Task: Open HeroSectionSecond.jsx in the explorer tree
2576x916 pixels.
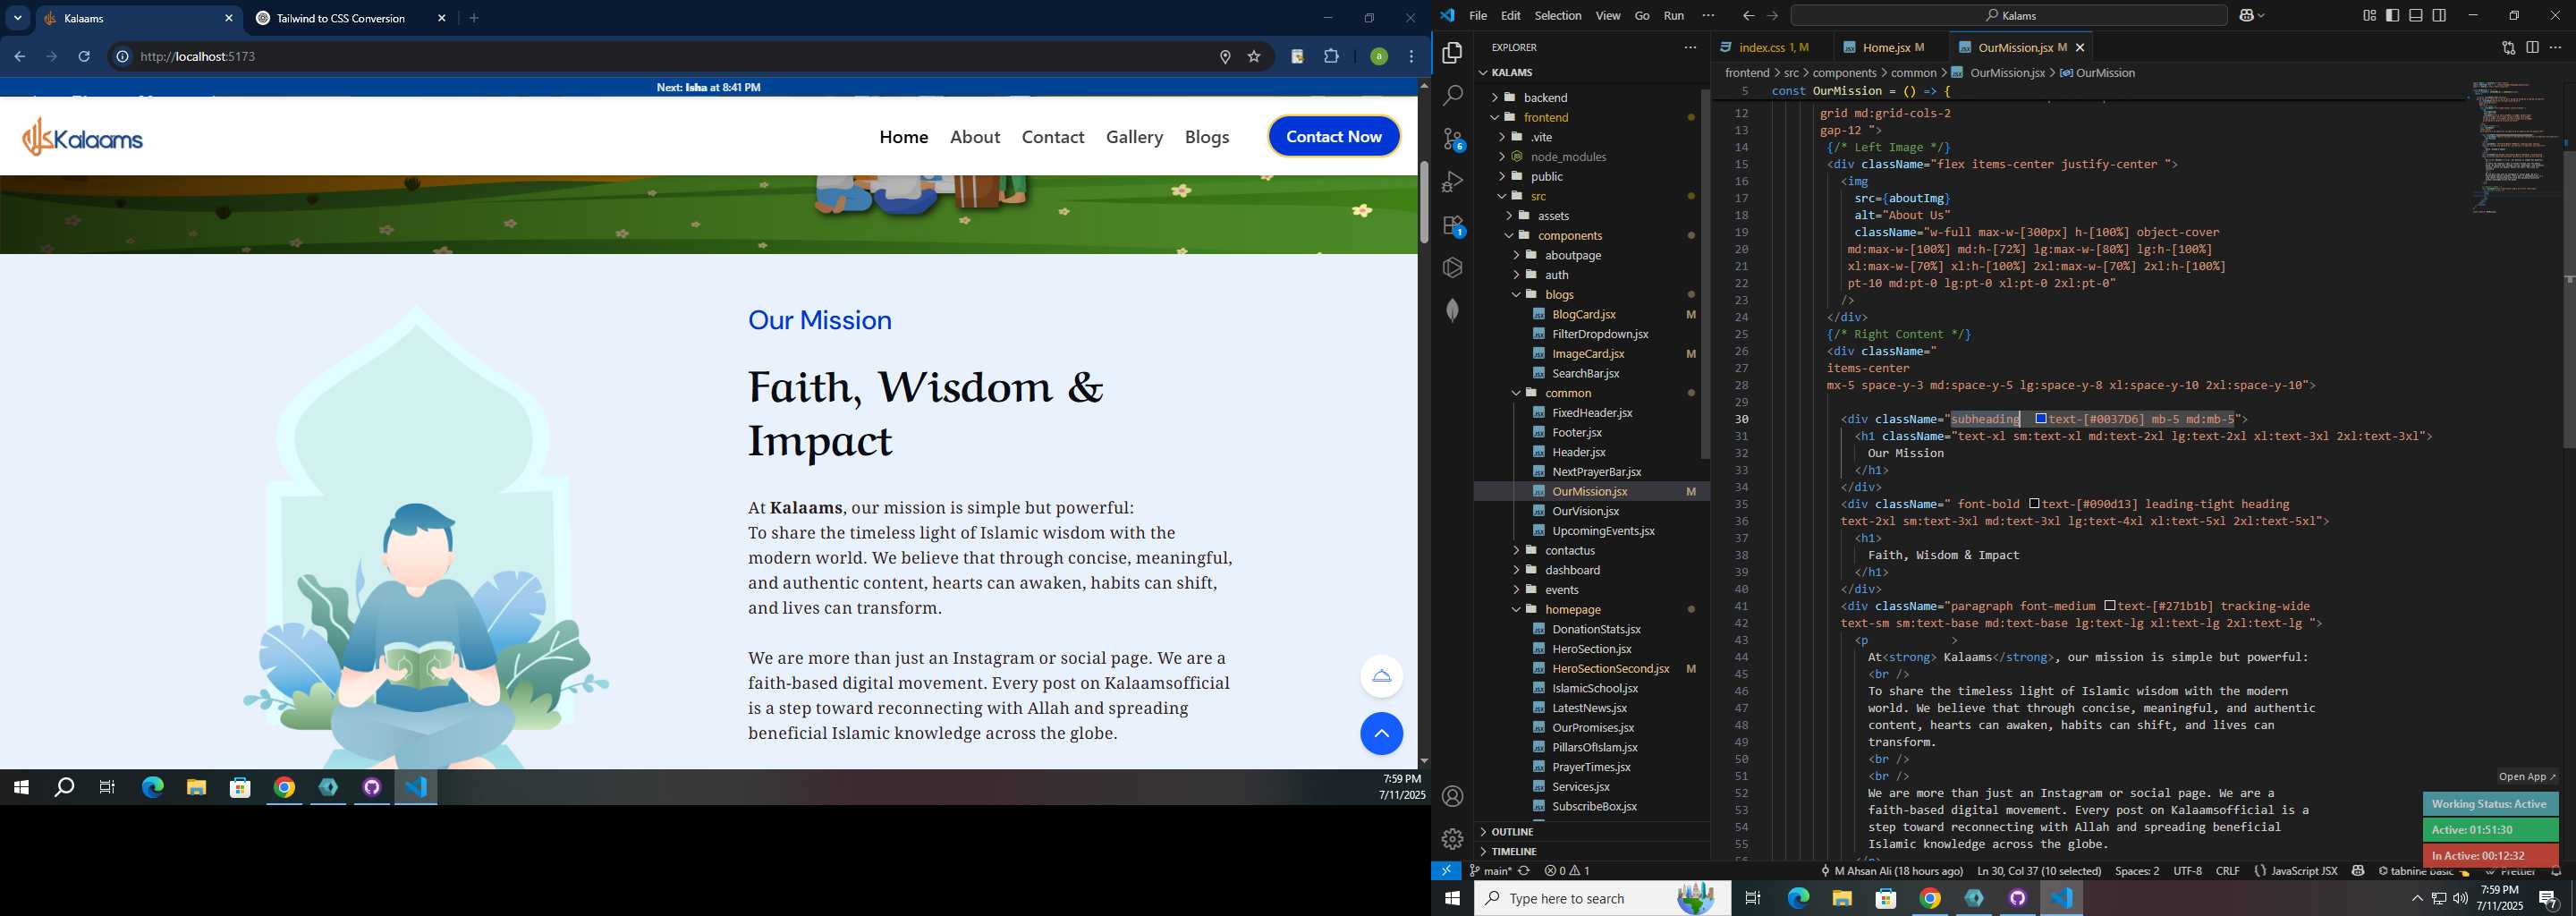Action: click(1610, 668)
